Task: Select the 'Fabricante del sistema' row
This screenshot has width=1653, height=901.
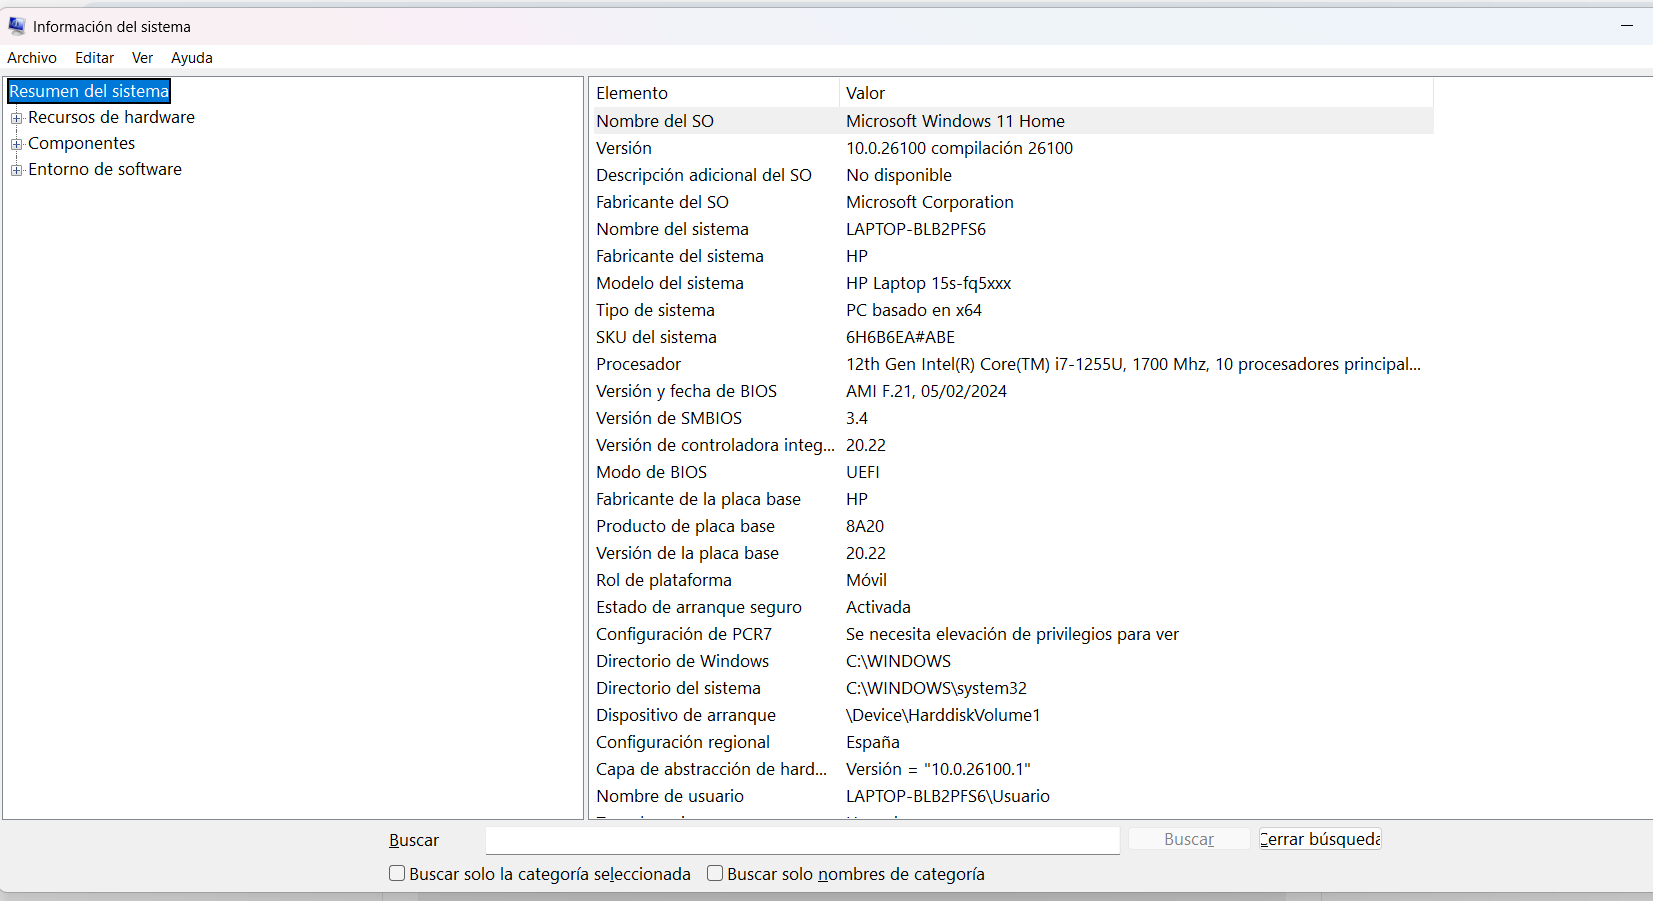Action: [1013, 256]
